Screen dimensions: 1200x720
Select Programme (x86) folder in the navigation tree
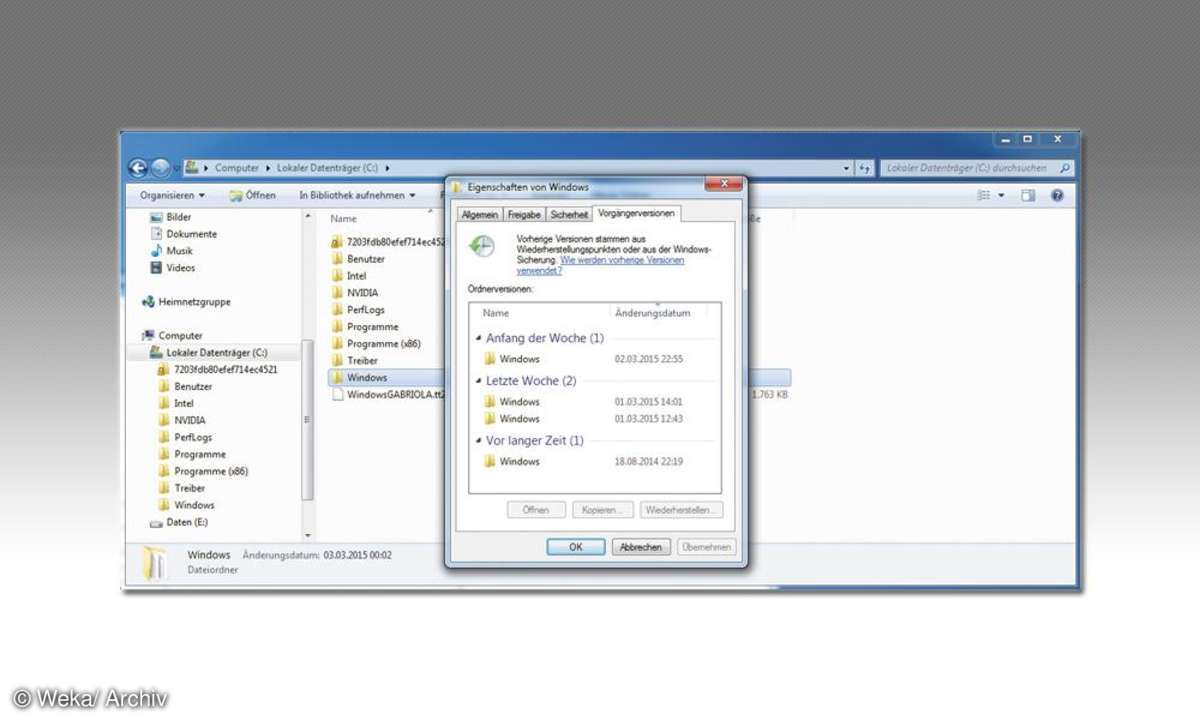pyautogui.click(x=205, y=471)
